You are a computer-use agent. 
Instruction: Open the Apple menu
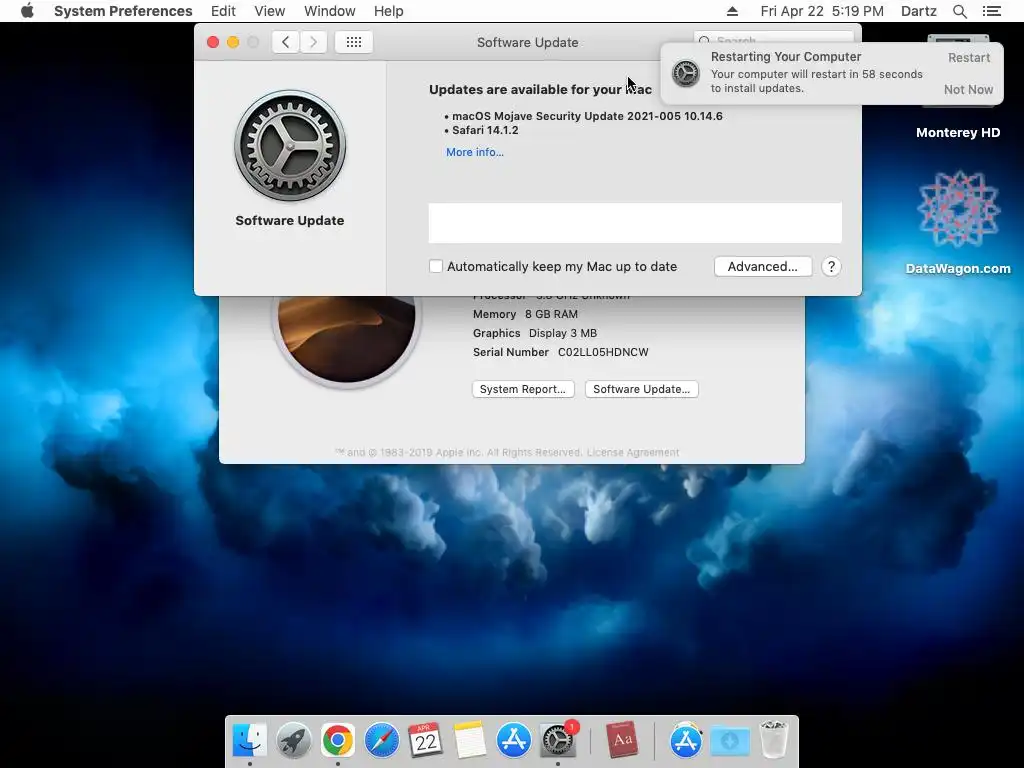tap(27, 11)
